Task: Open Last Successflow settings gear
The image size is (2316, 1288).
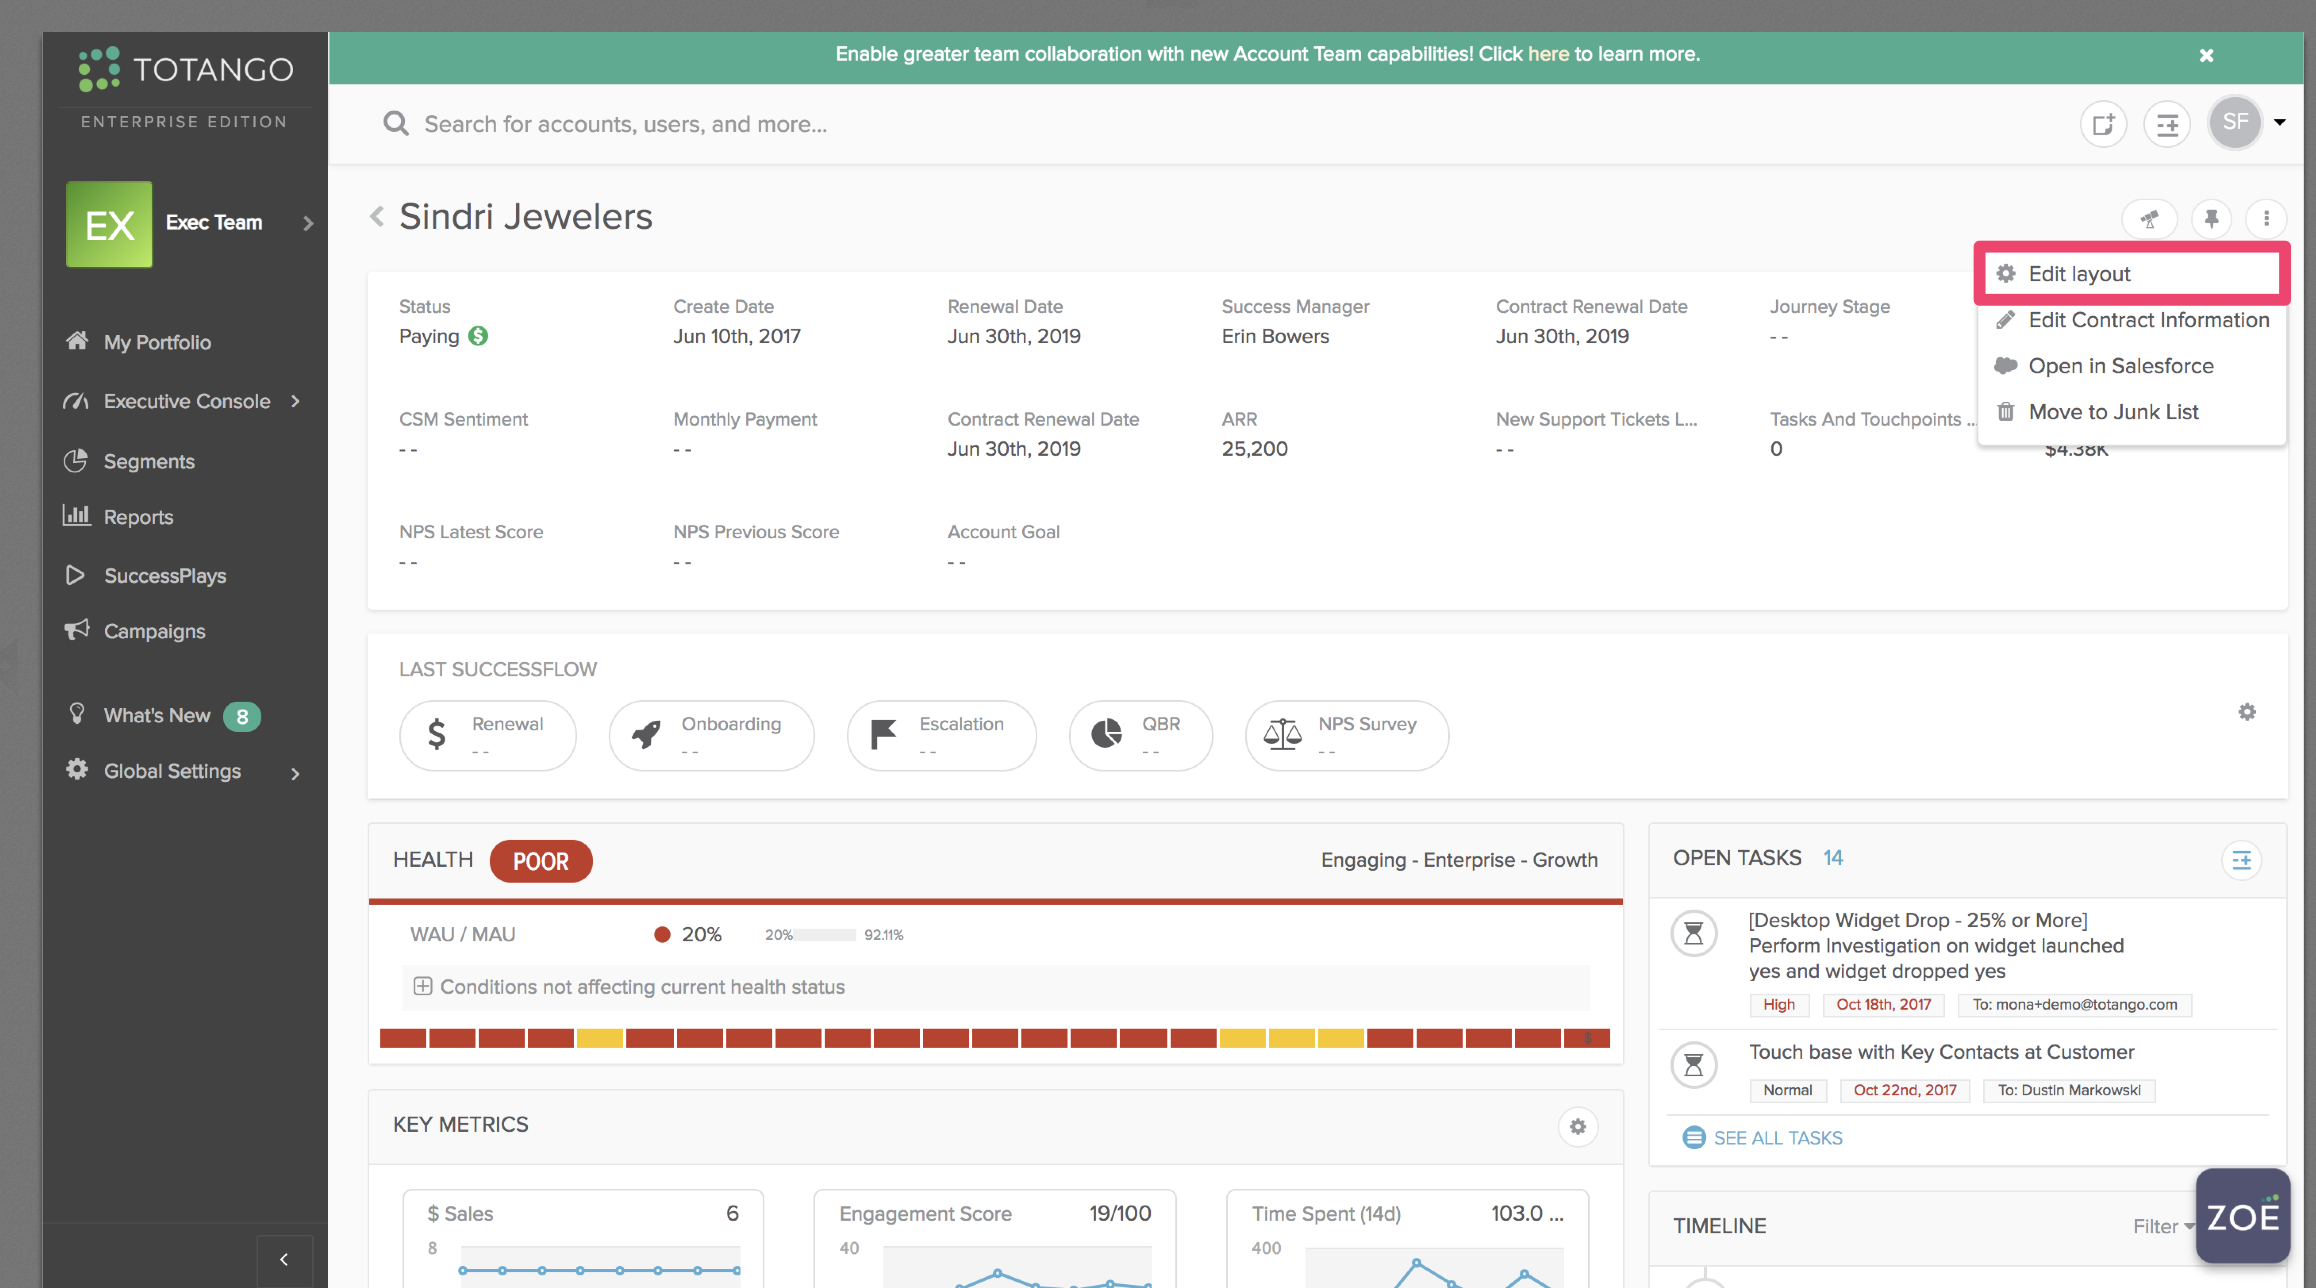Action: tap(2247, 712)
